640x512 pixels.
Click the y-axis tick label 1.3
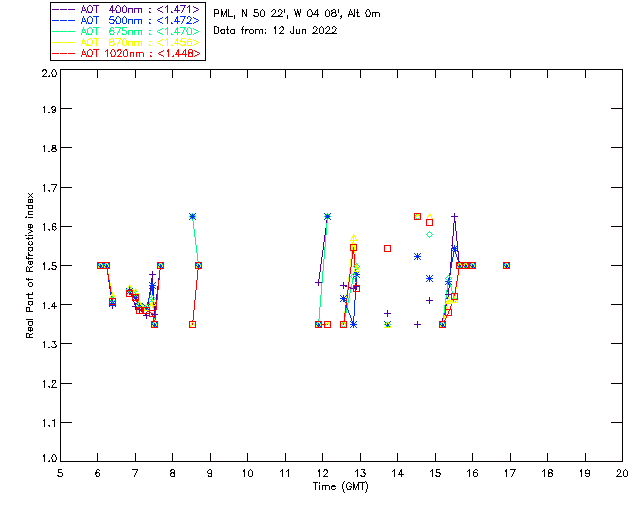[x=49, y=344]
